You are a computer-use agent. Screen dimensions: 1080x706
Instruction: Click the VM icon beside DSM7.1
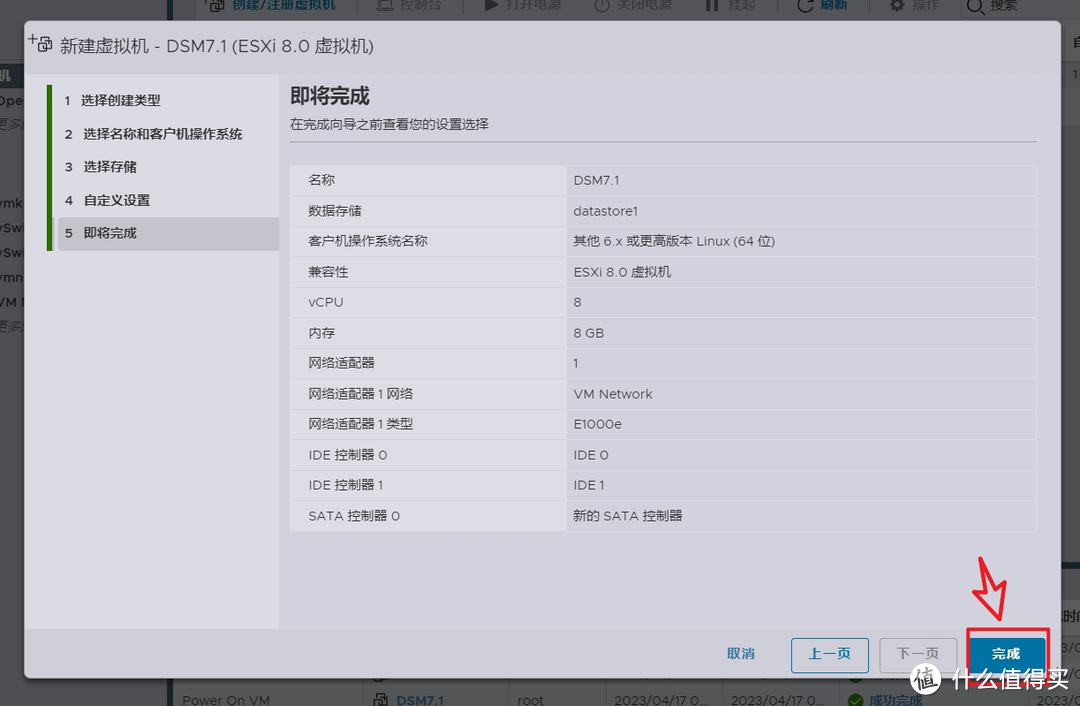coord(384,700)
